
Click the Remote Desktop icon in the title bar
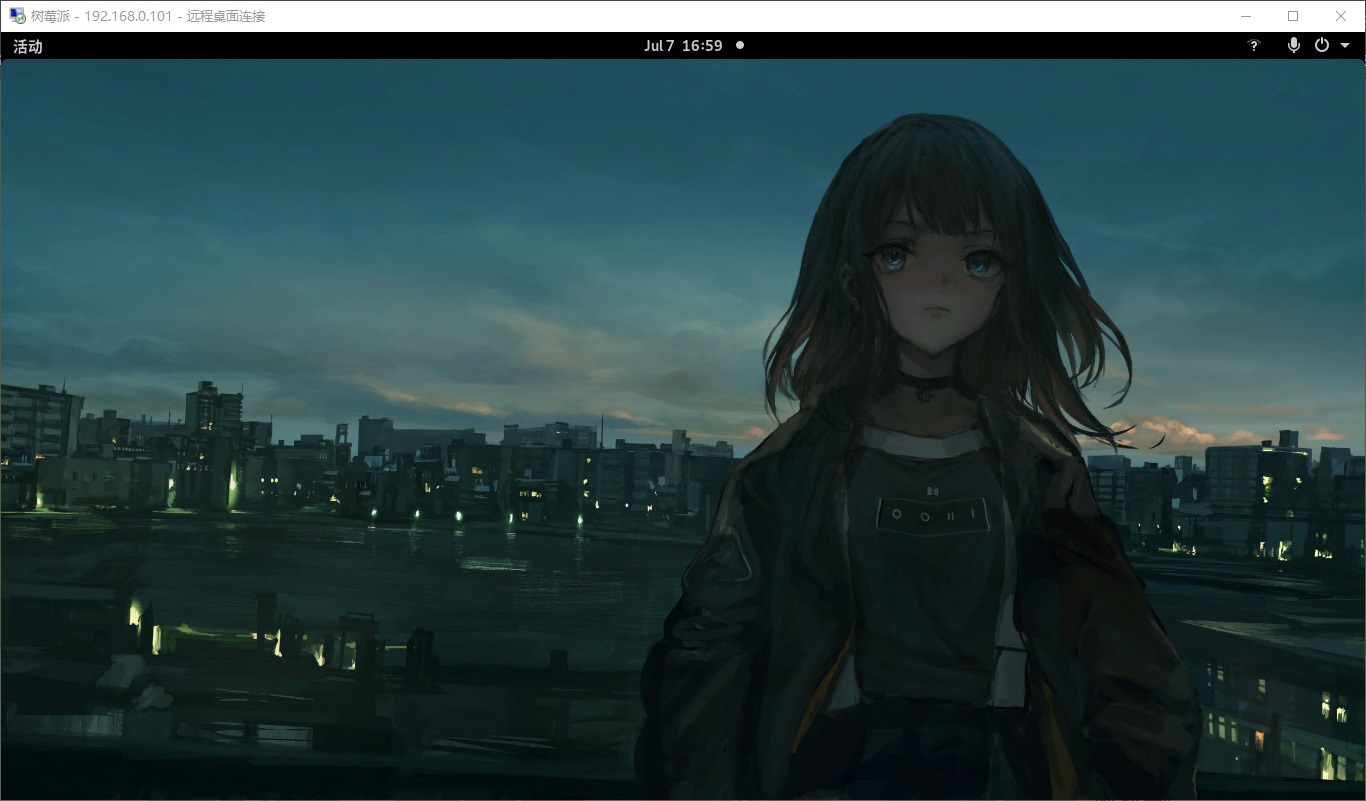[x=17, y=16]
